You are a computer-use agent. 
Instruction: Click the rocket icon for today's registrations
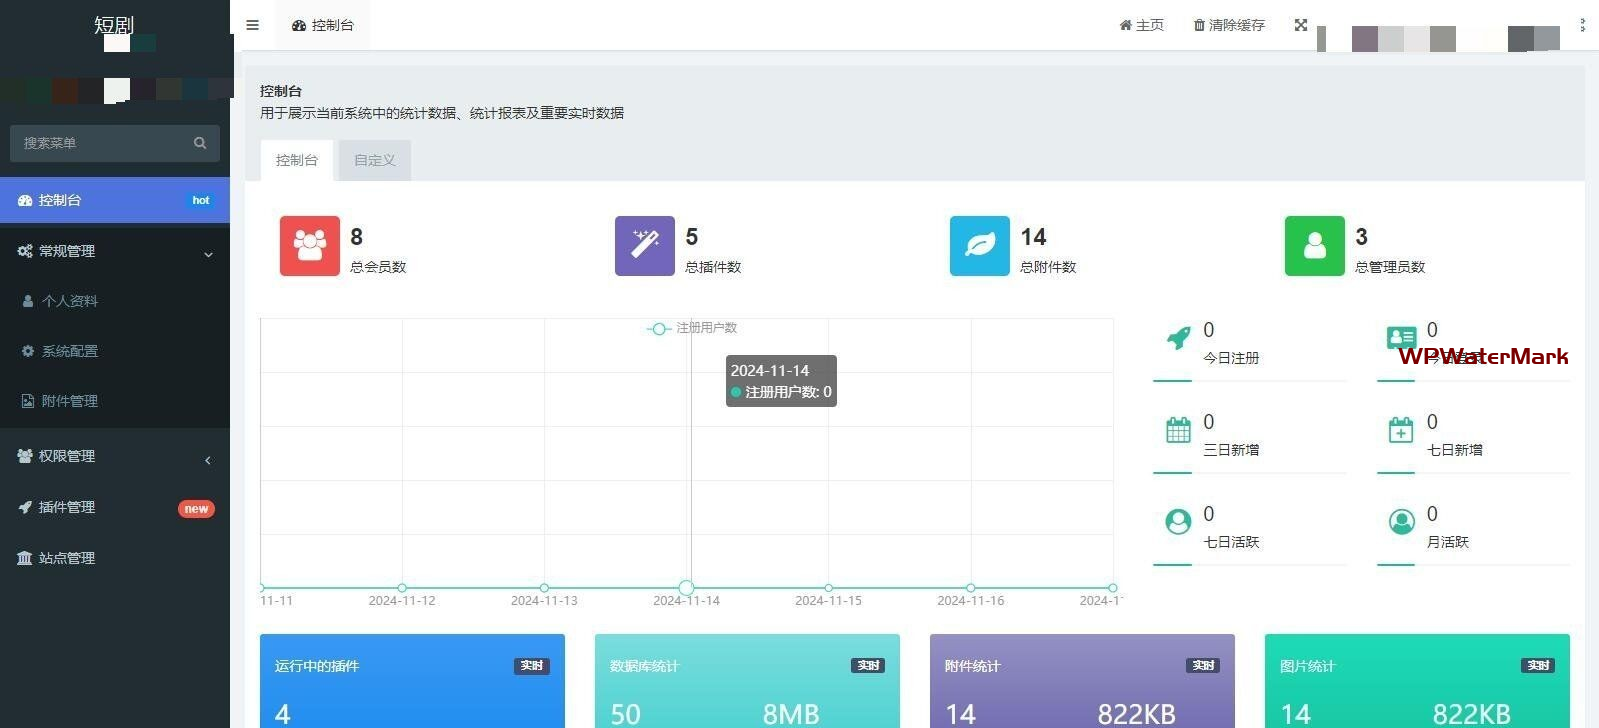[x=1179, y=338]
